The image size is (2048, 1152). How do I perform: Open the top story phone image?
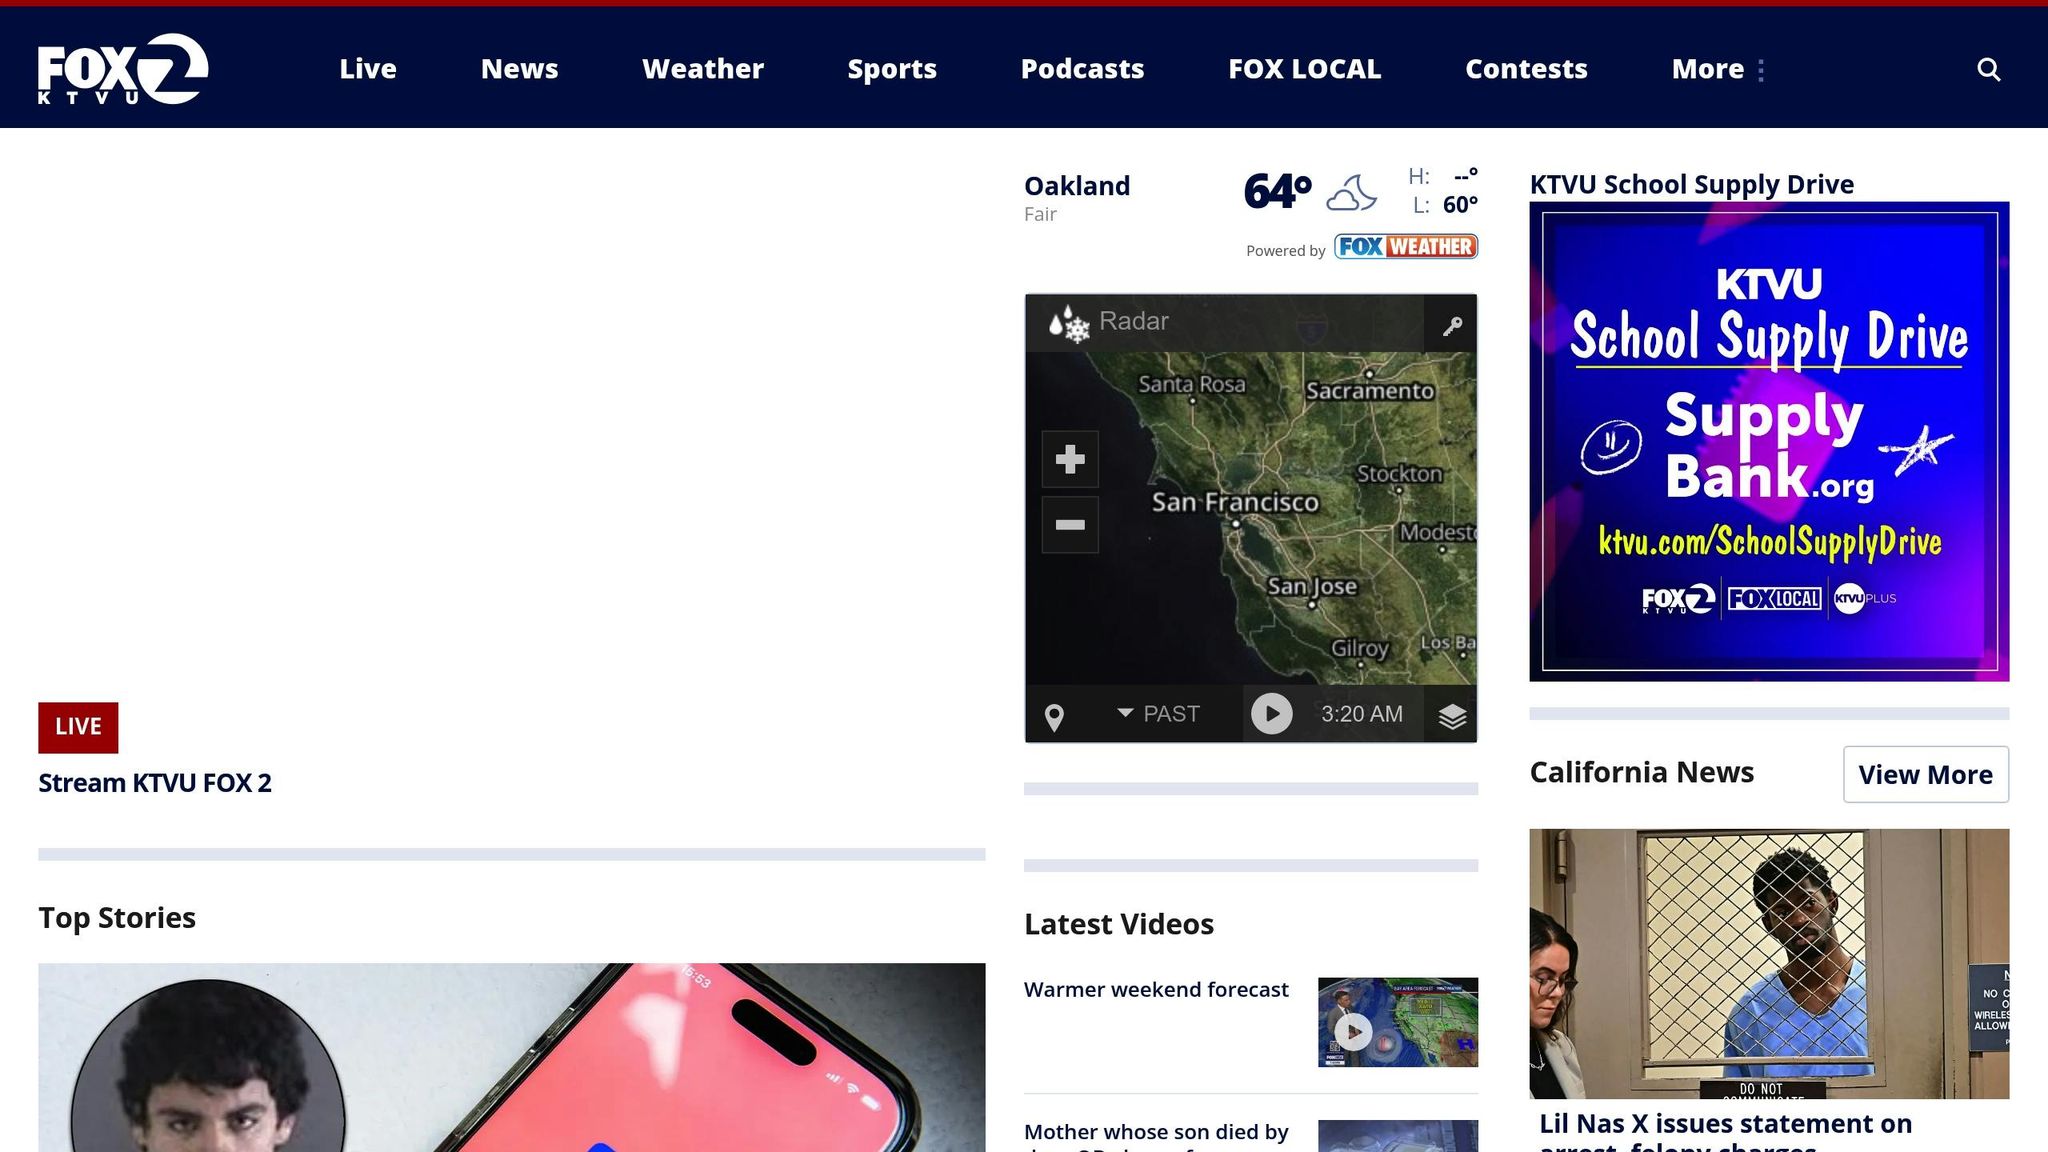512,1058
